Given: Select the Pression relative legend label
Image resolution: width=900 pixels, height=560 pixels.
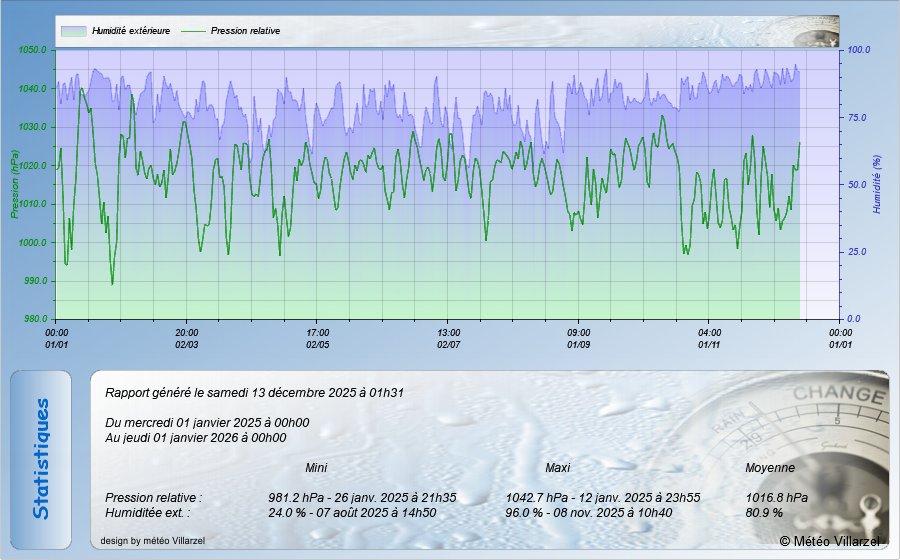Looking at the screenshot, I should [x=245, y=31].
